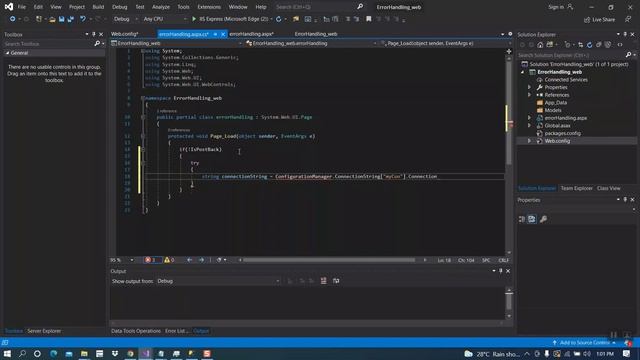Screen dimensions: 640x360
Task: Pin the Properties panel
Action: coord(625,200)
